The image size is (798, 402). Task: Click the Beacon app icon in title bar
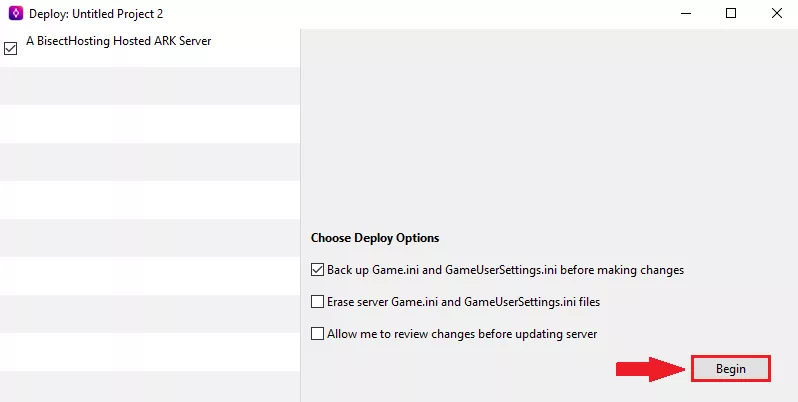pyautogui.click(x=13, y=14)
